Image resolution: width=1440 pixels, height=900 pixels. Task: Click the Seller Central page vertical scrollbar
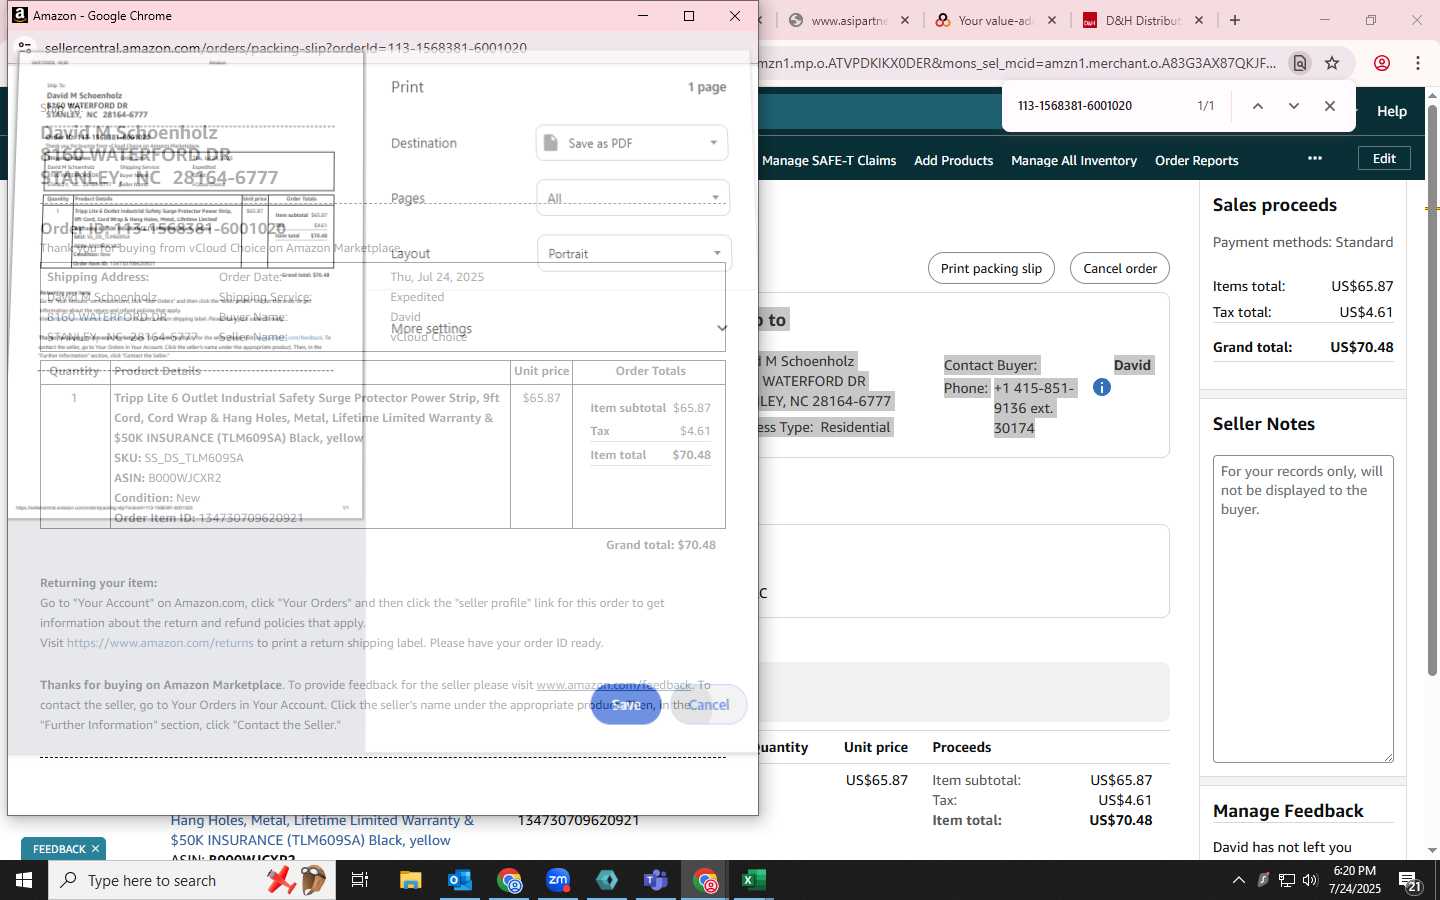[1432, 390]
